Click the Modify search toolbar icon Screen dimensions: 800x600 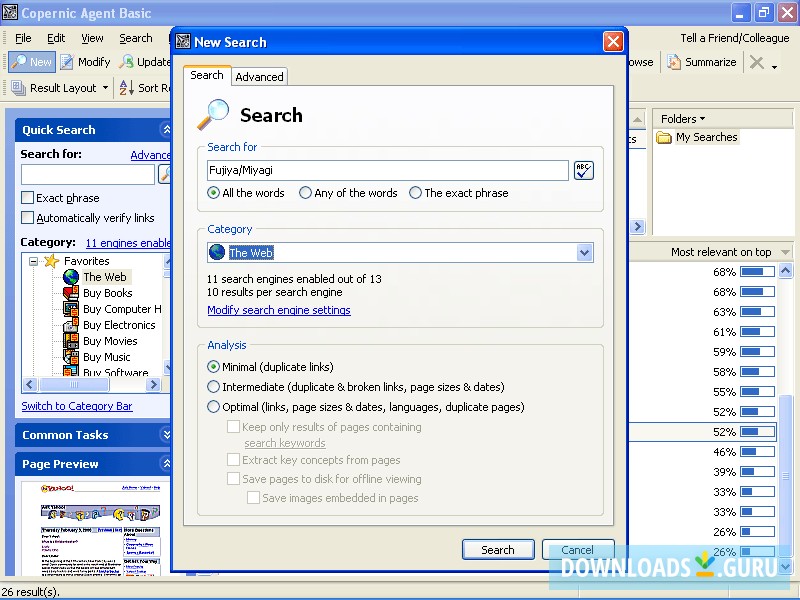[x=67, y=62]
